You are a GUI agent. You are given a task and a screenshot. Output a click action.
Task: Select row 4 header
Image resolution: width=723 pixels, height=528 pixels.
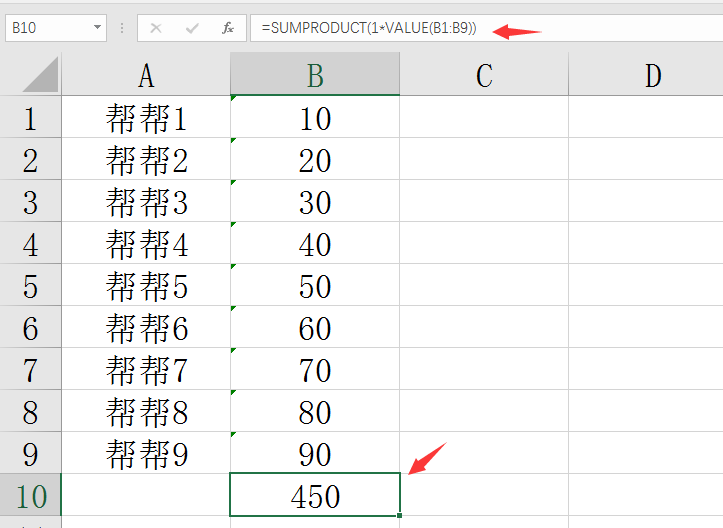[x=30, y=243]
